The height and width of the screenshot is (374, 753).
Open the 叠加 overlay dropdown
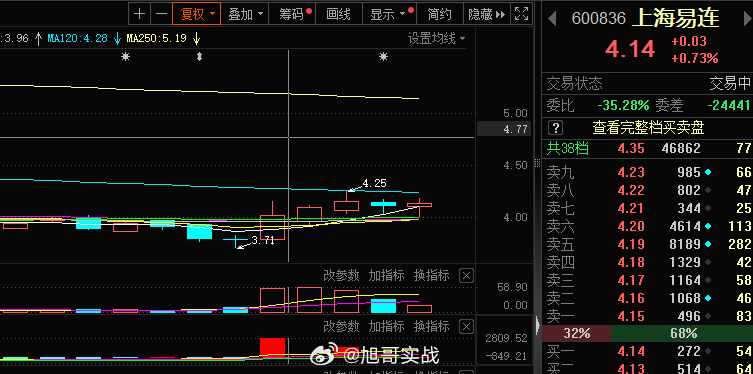[245, 14]
